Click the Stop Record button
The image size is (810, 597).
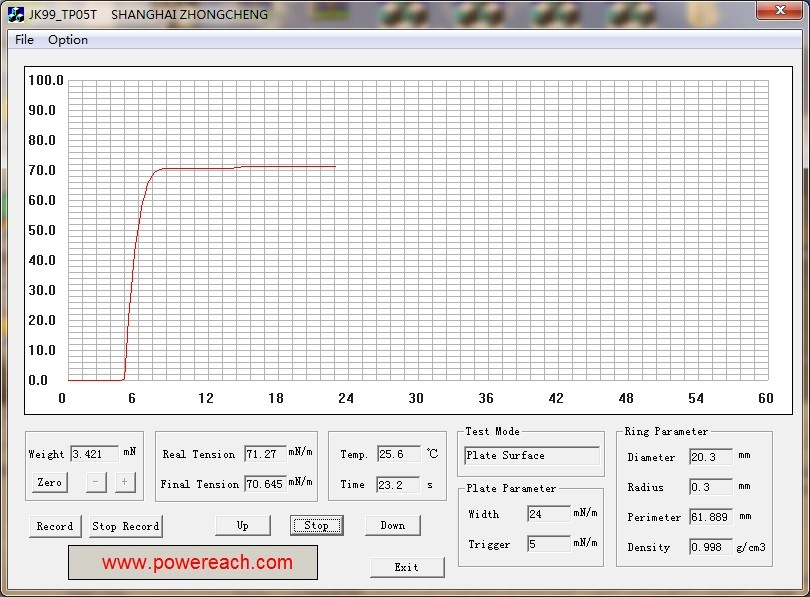126,526
